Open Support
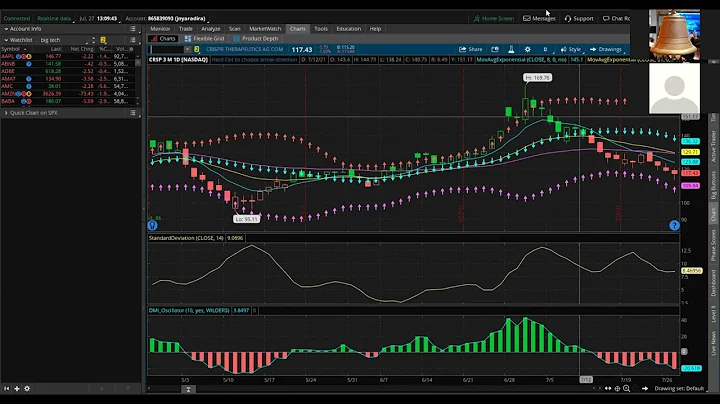 [579, 18]
